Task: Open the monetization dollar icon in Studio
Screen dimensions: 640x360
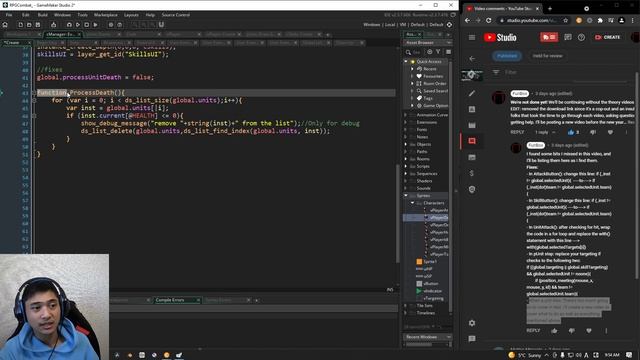Action: 472,173
